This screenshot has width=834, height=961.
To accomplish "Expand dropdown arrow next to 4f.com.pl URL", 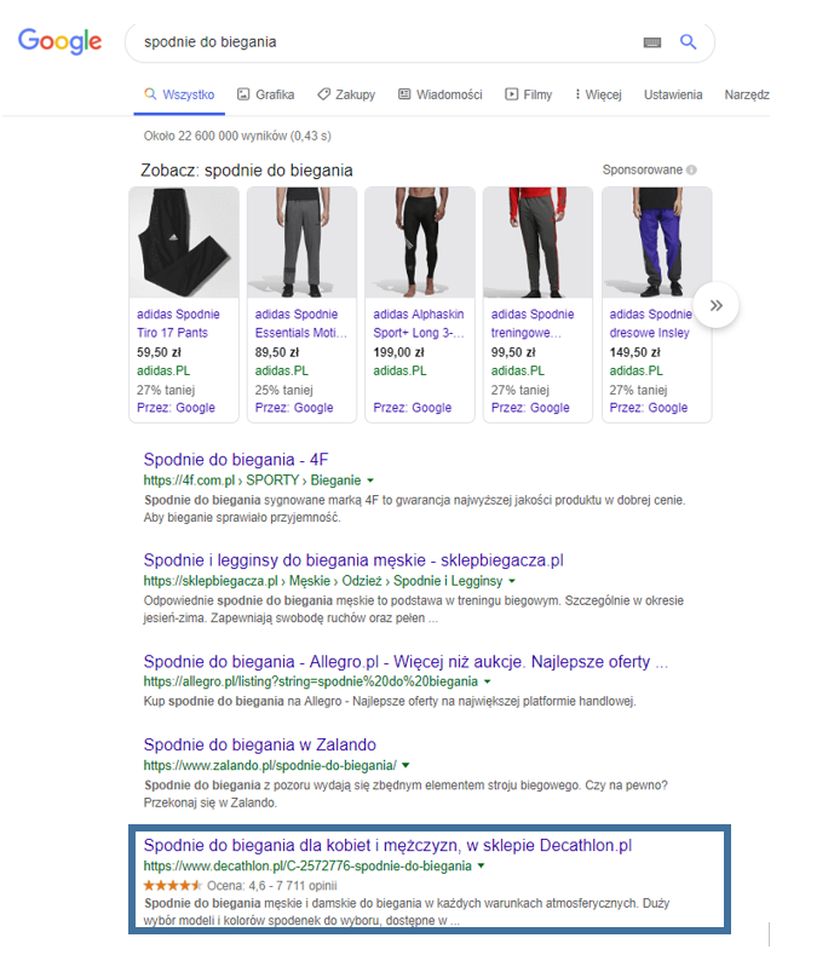I will coord(370,481).
